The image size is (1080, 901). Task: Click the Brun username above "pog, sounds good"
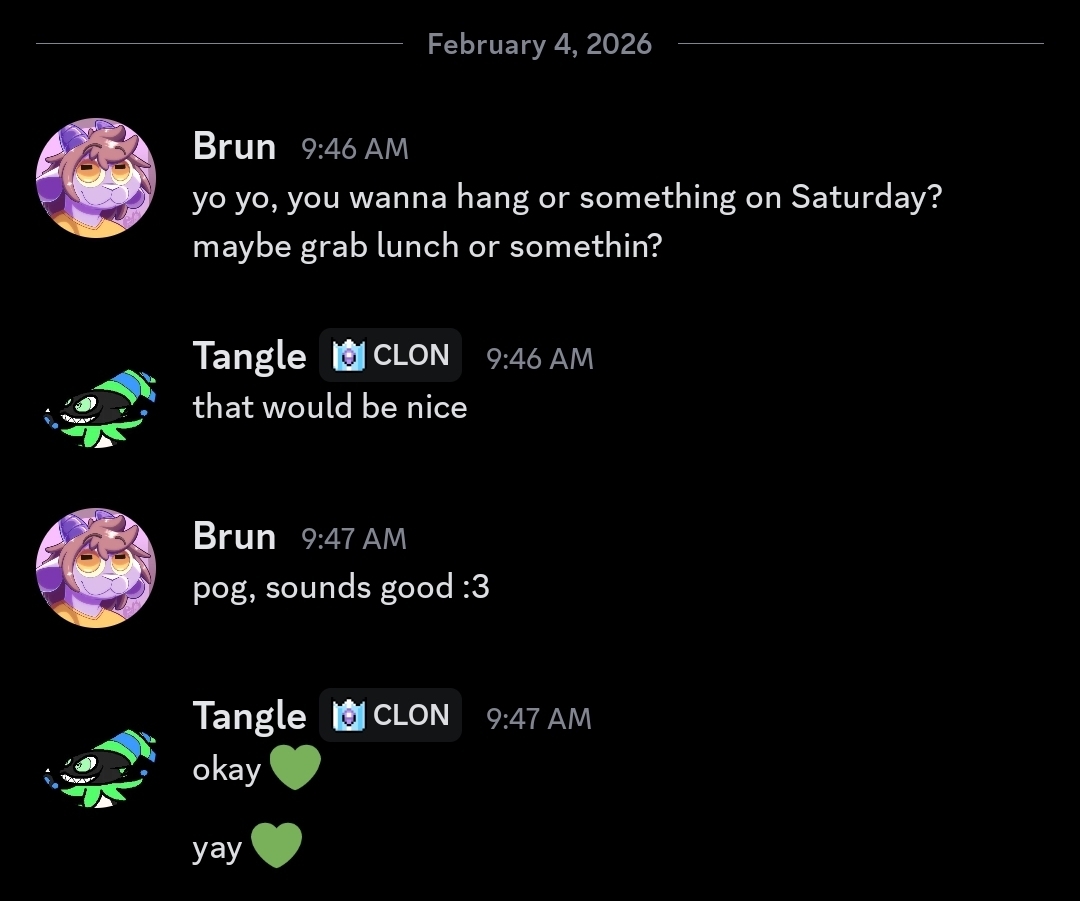[234, 537]
